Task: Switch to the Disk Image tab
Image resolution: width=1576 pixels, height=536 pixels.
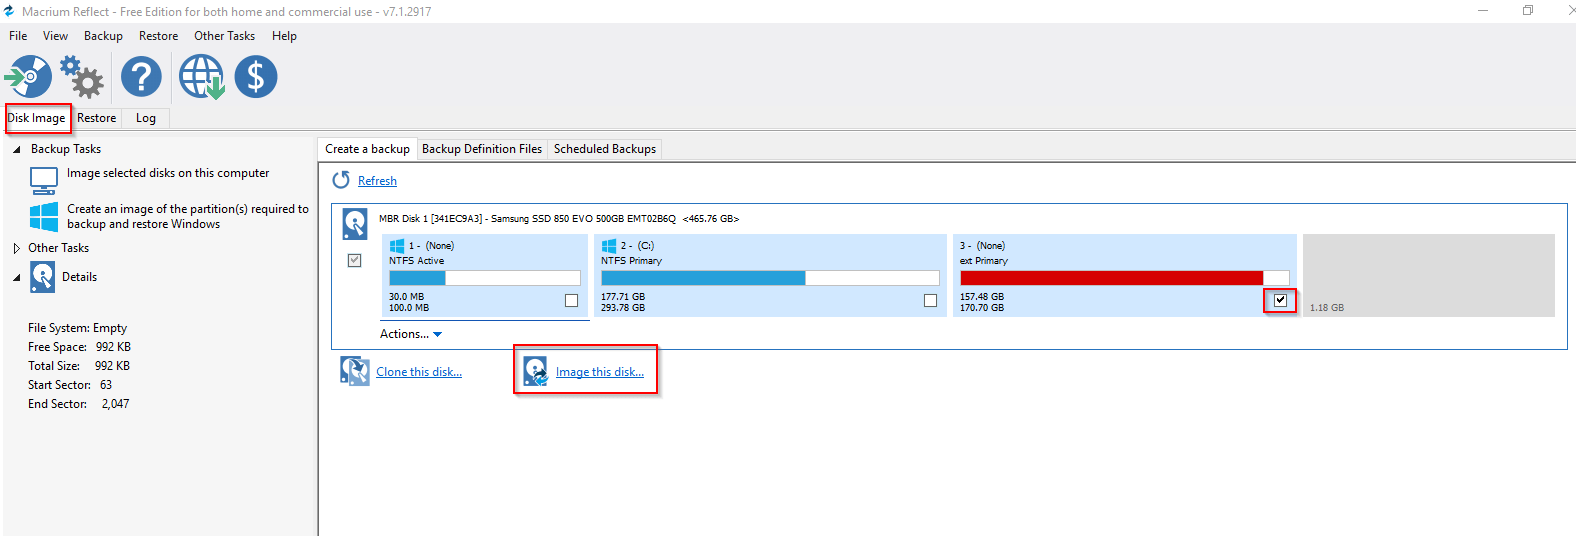Action: tap(37, 118)
